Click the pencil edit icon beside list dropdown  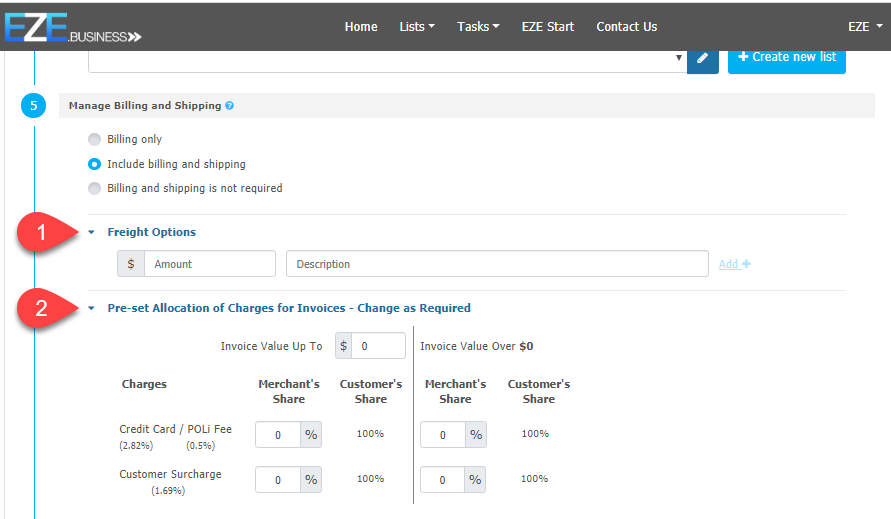pos(702,58)
